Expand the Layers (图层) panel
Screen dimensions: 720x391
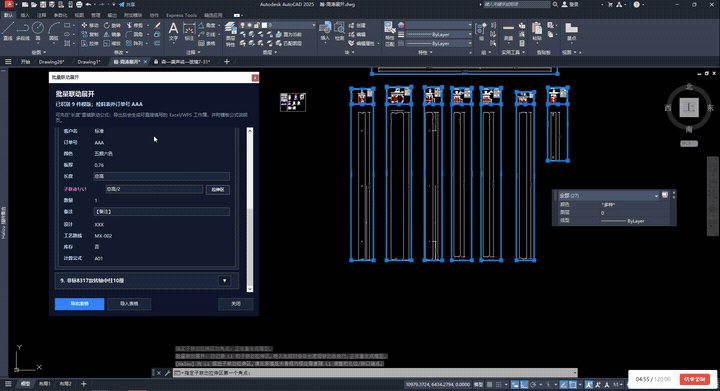pyautogui.click(x=270, y=52)
